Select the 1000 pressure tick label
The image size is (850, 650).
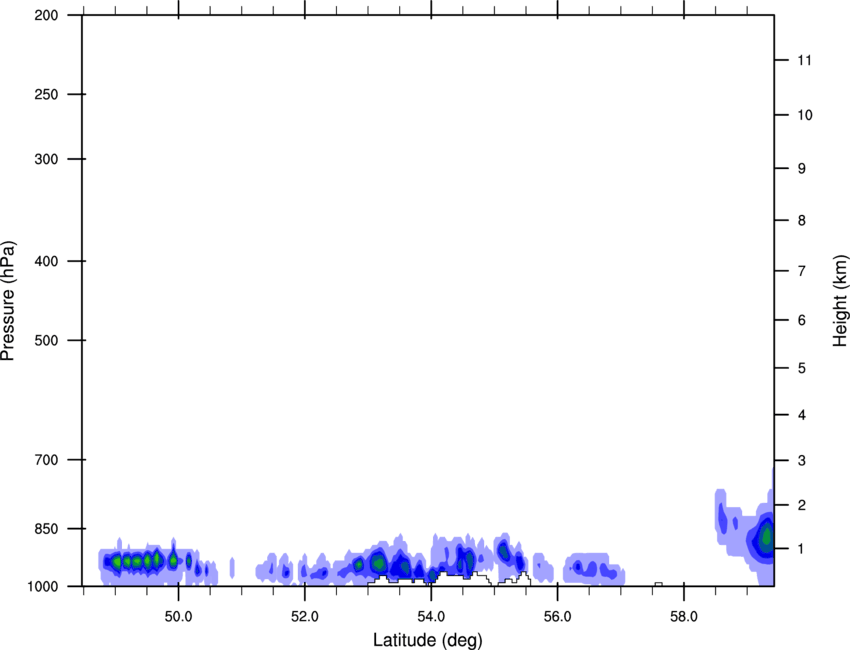(42, 586)
